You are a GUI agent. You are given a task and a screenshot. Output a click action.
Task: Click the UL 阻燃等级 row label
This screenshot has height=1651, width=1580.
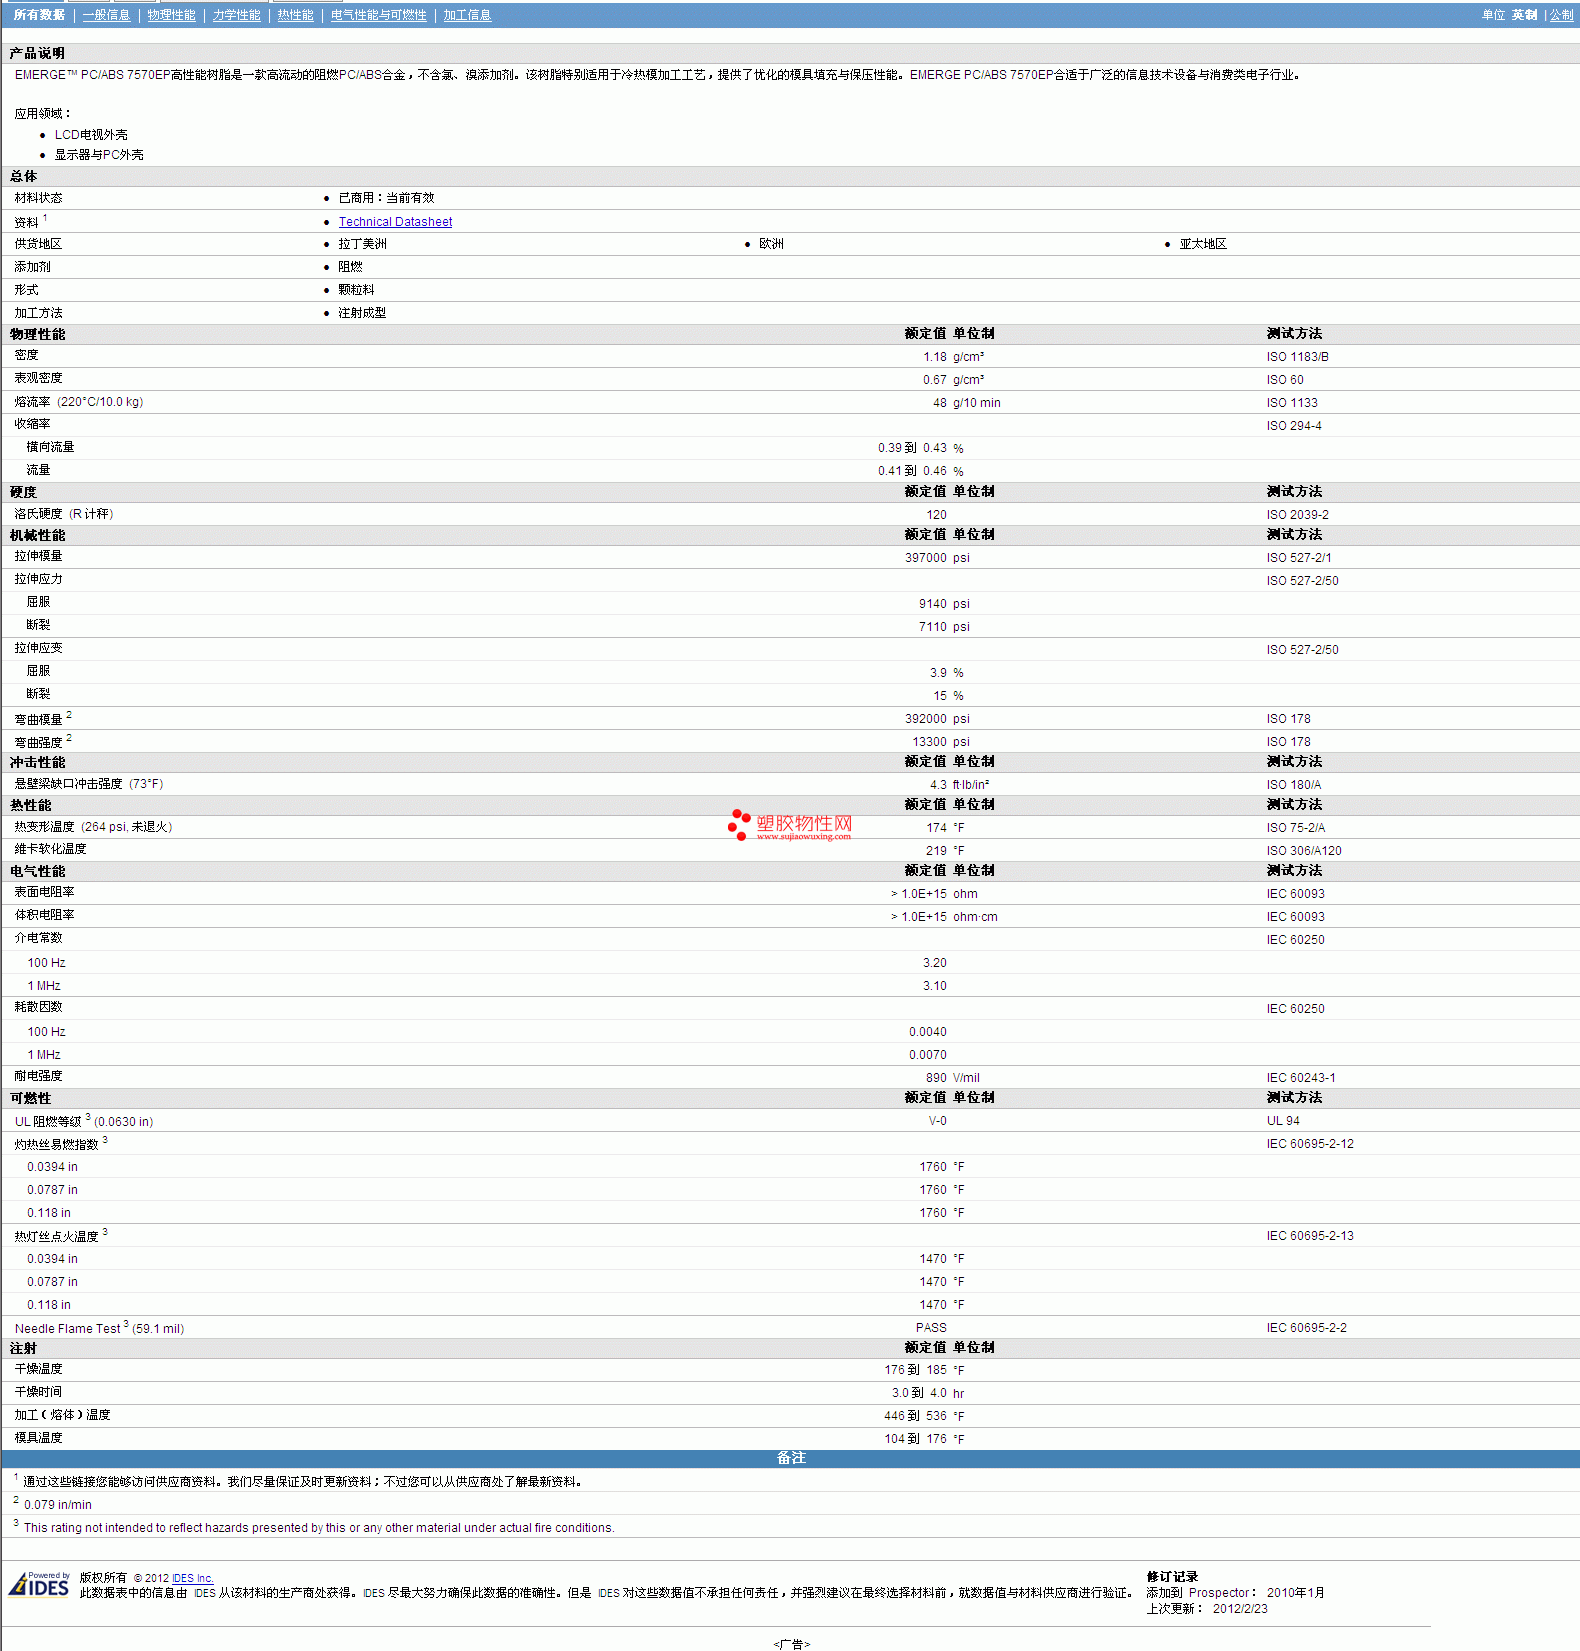84,1121
